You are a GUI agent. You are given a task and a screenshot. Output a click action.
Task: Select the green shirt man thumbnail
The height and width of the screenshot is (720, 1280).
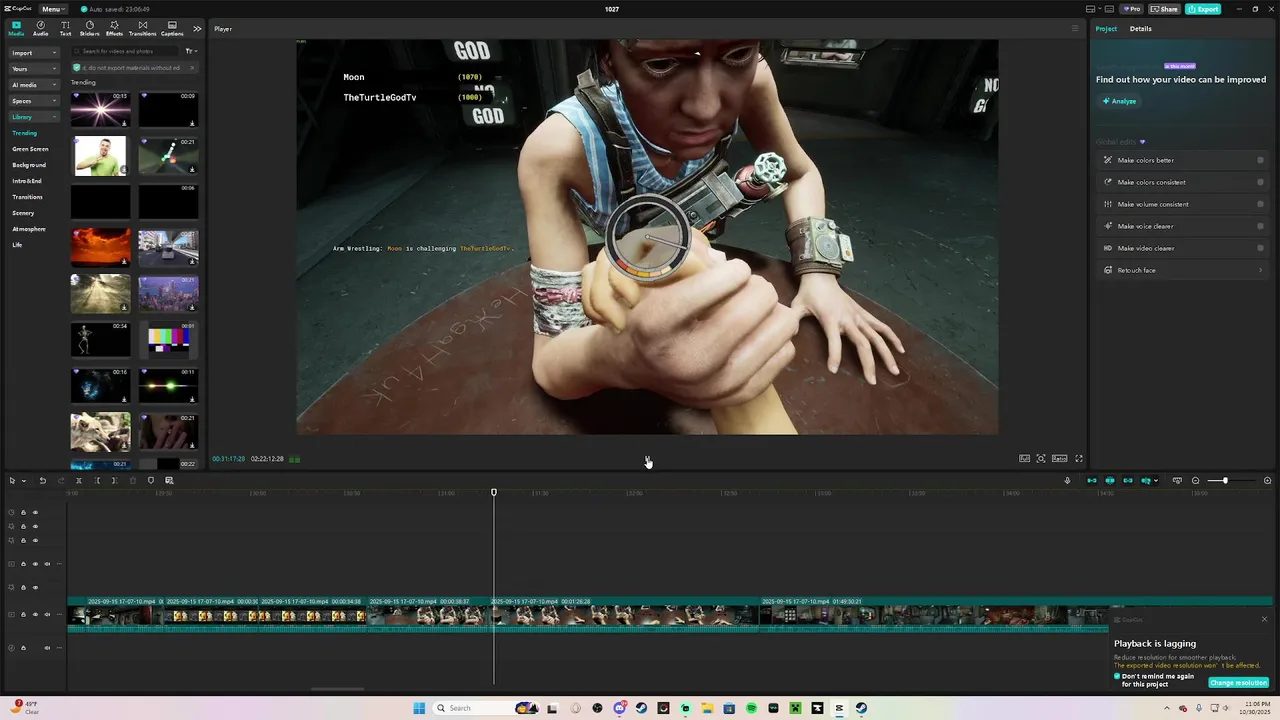(100, 156)
